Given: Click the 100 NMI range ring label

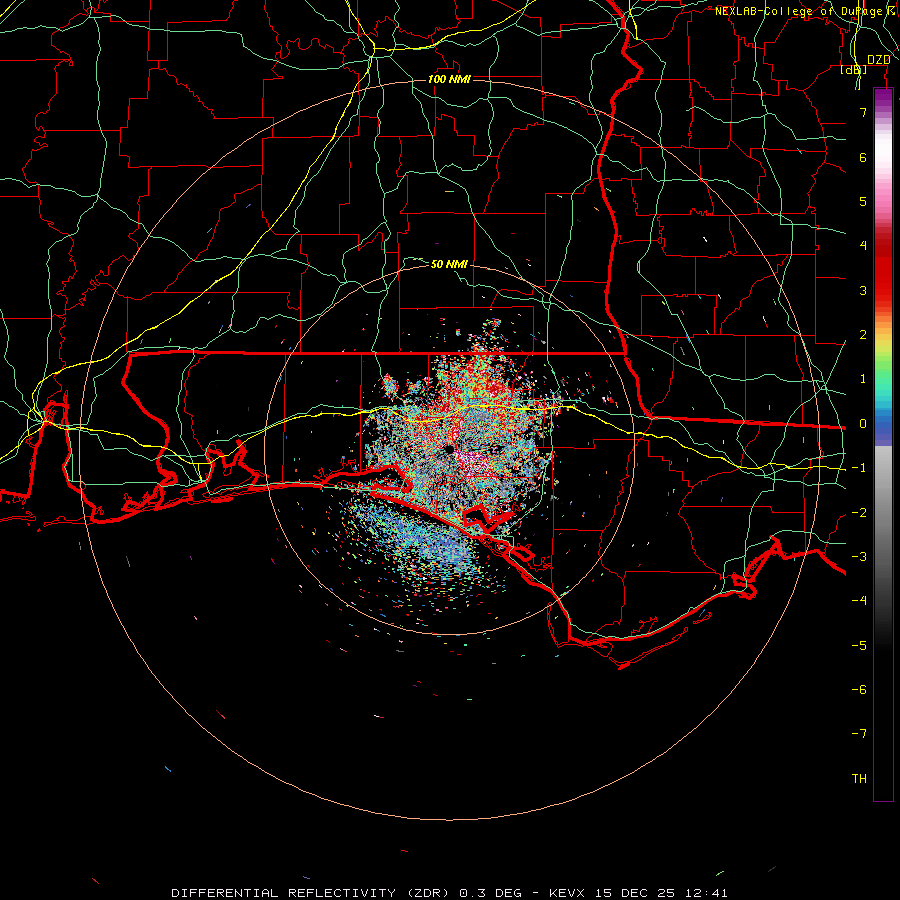Looking at the screenshot, I should [x=449, y=79].
